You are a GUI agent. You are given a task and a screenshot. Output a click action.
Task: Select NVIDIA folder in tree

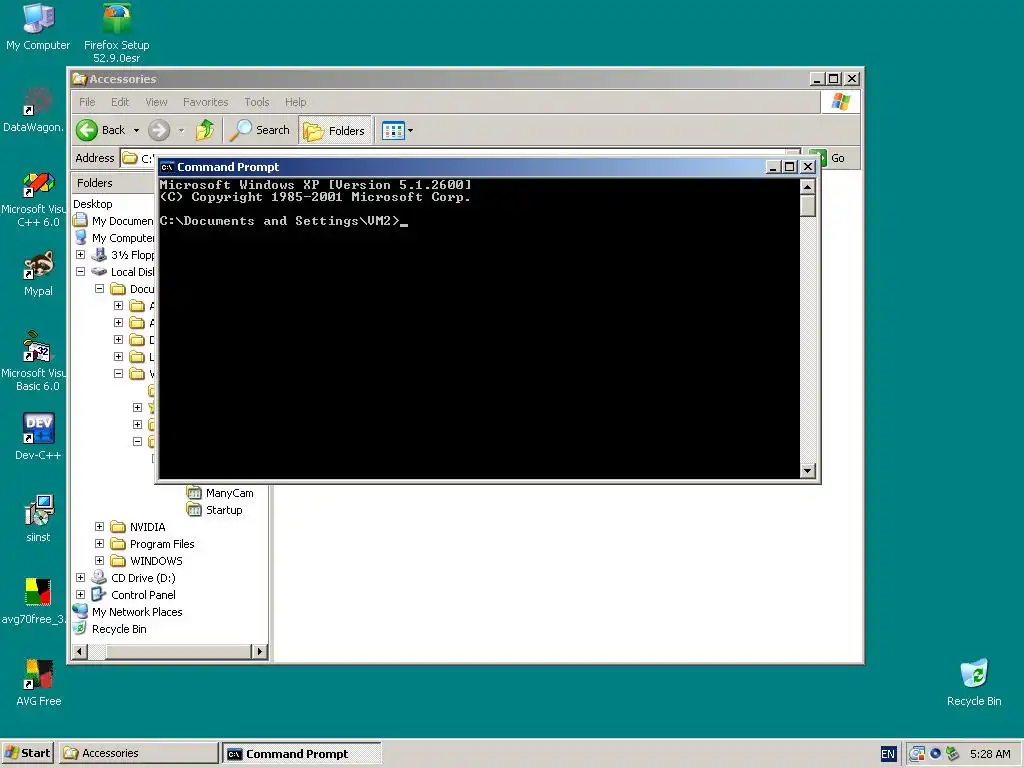coord(138,527)
